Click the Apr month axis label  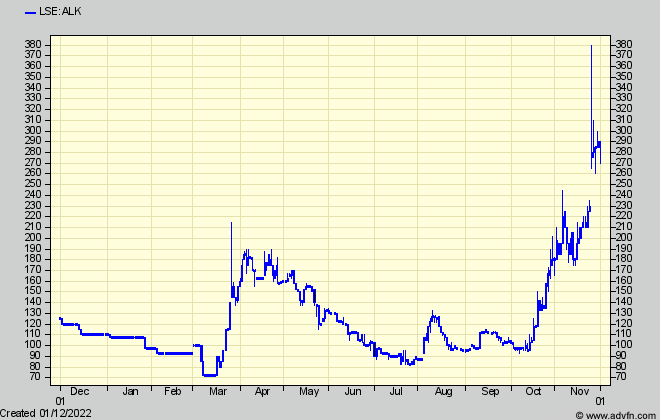[263, 392]
